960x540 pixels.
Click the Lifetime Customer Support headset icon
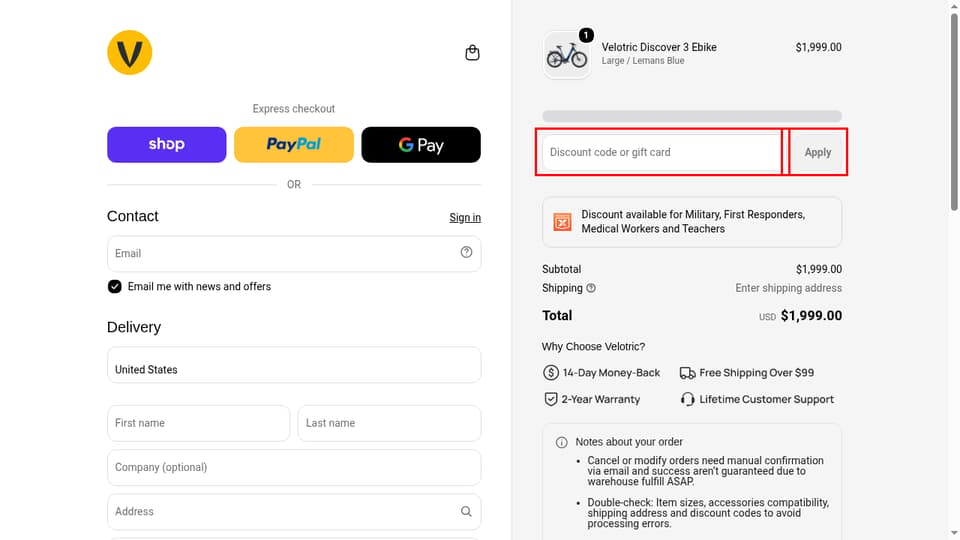[x=688, y=399]
